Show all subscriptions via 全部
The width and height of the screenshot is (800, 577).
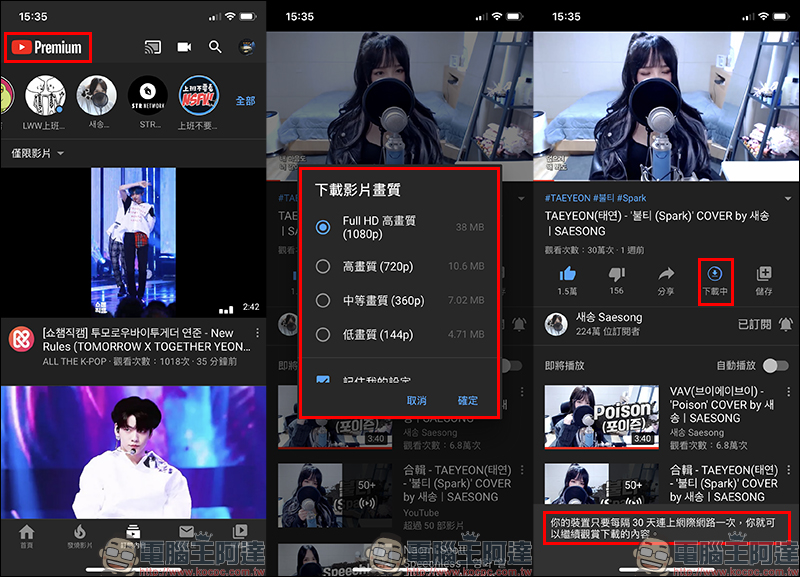point(245,101)
